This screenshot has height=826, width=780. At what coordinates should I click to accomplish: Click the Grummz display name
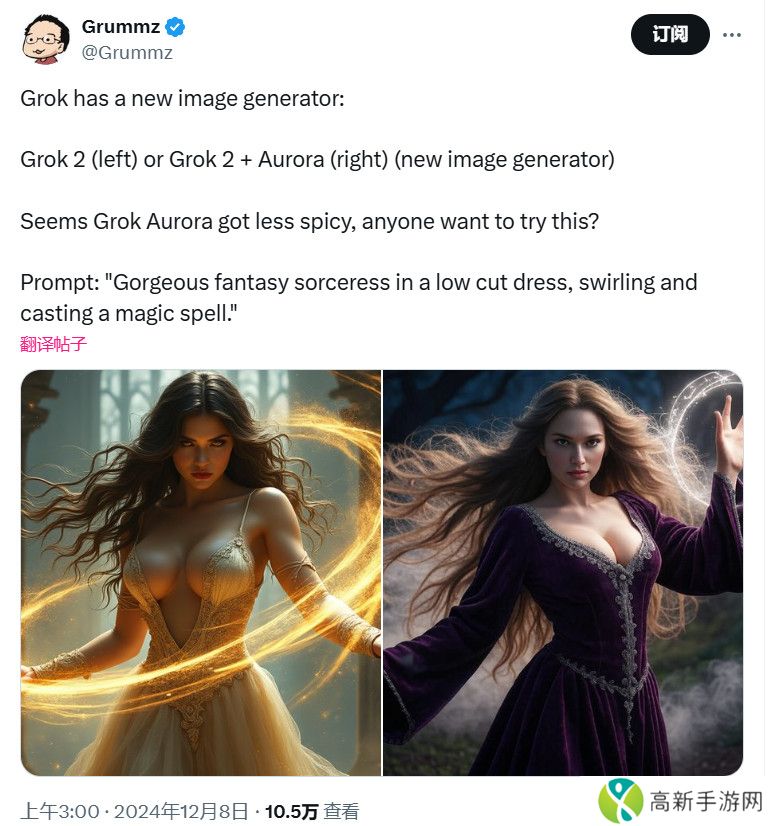(121, 27)
